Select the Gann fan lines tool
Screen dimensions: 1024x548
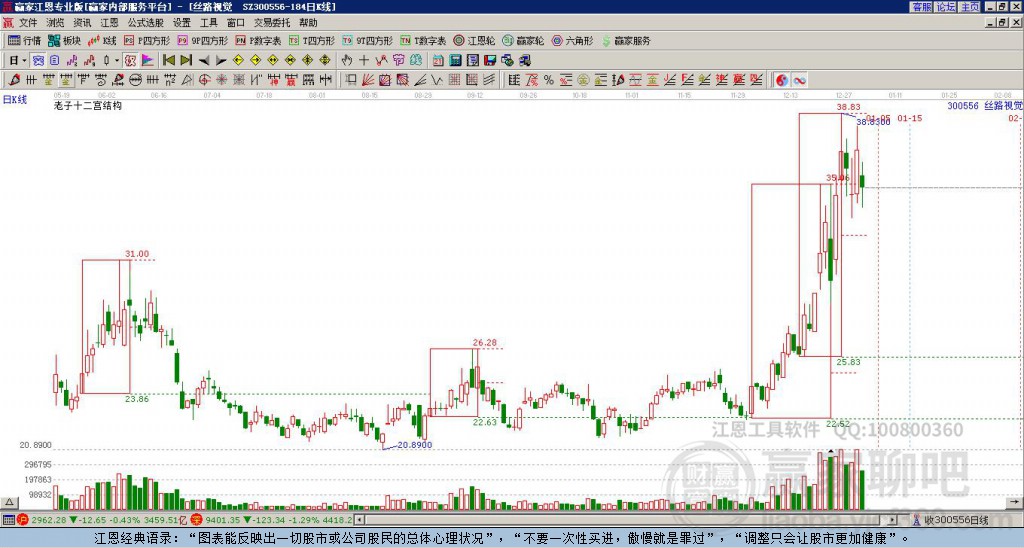[368, 80]
